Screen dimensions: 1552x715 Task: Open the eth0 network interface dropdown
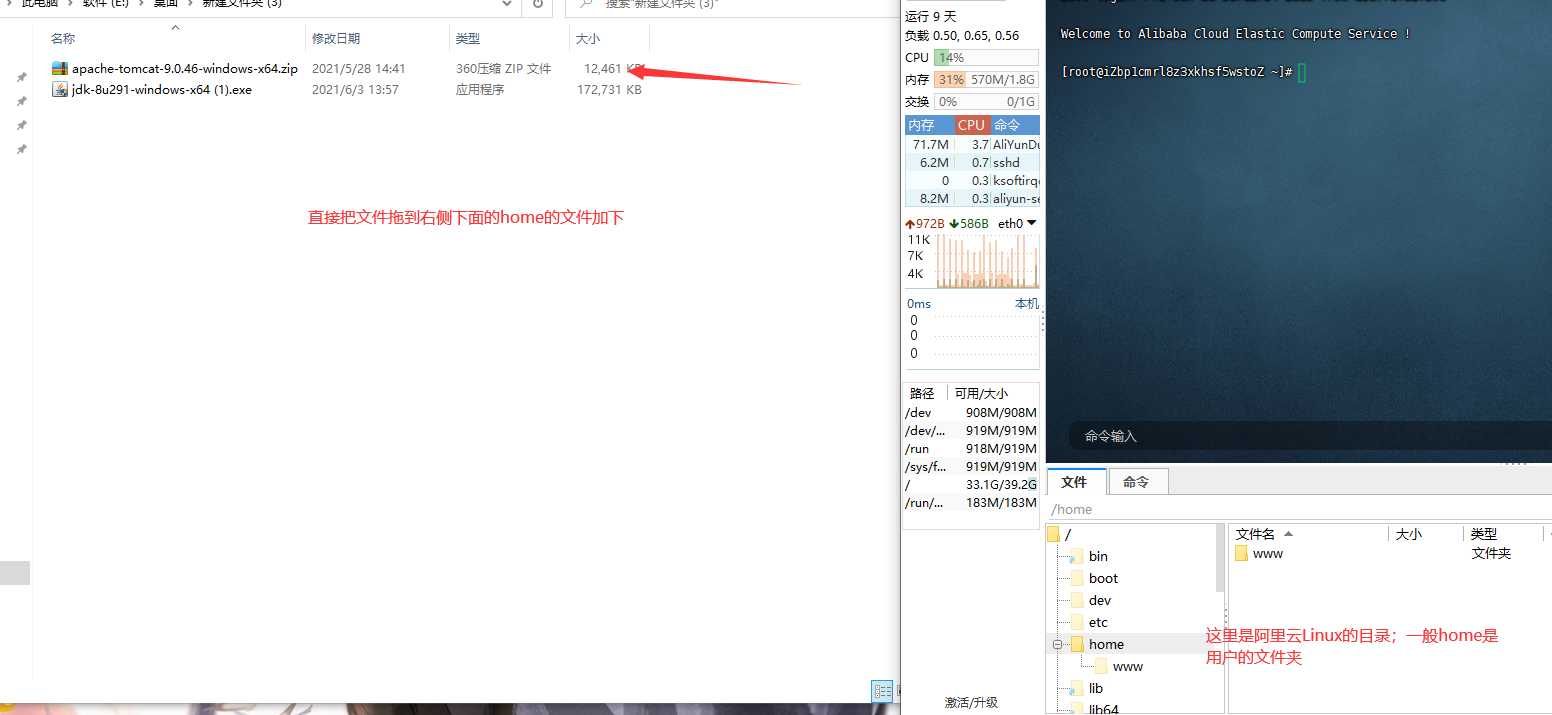1032,223
